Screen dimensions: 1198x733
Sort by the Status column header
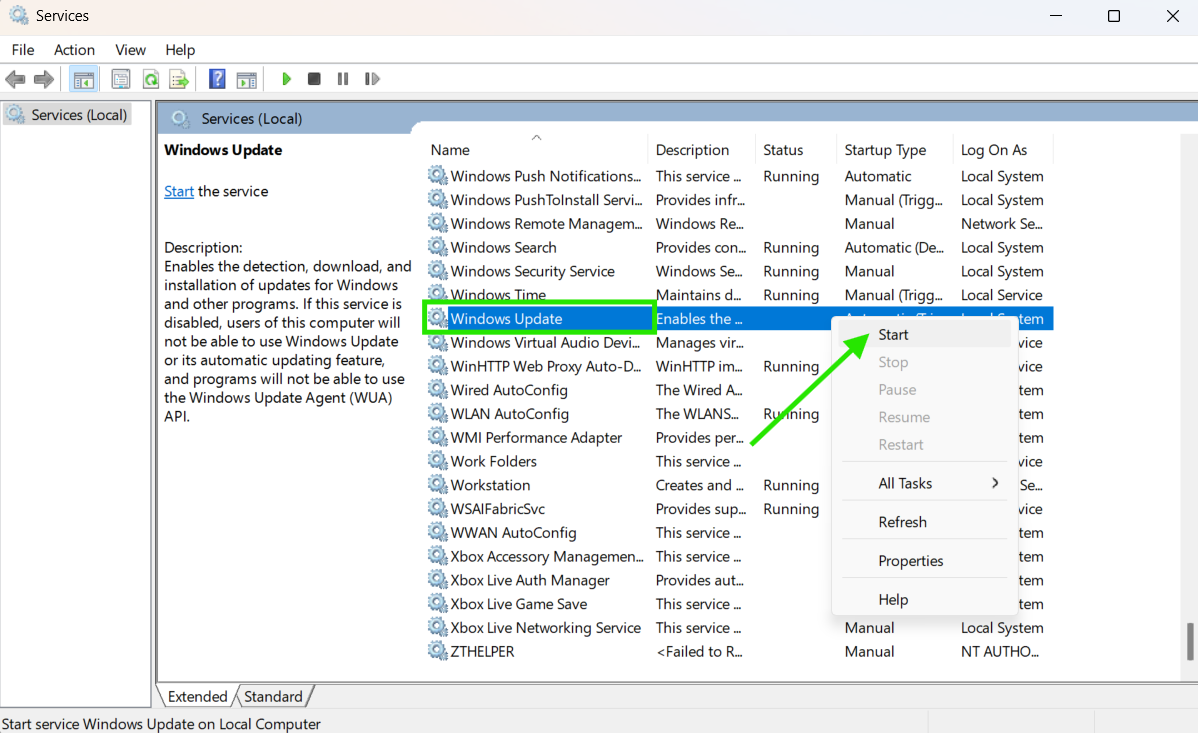795,150
